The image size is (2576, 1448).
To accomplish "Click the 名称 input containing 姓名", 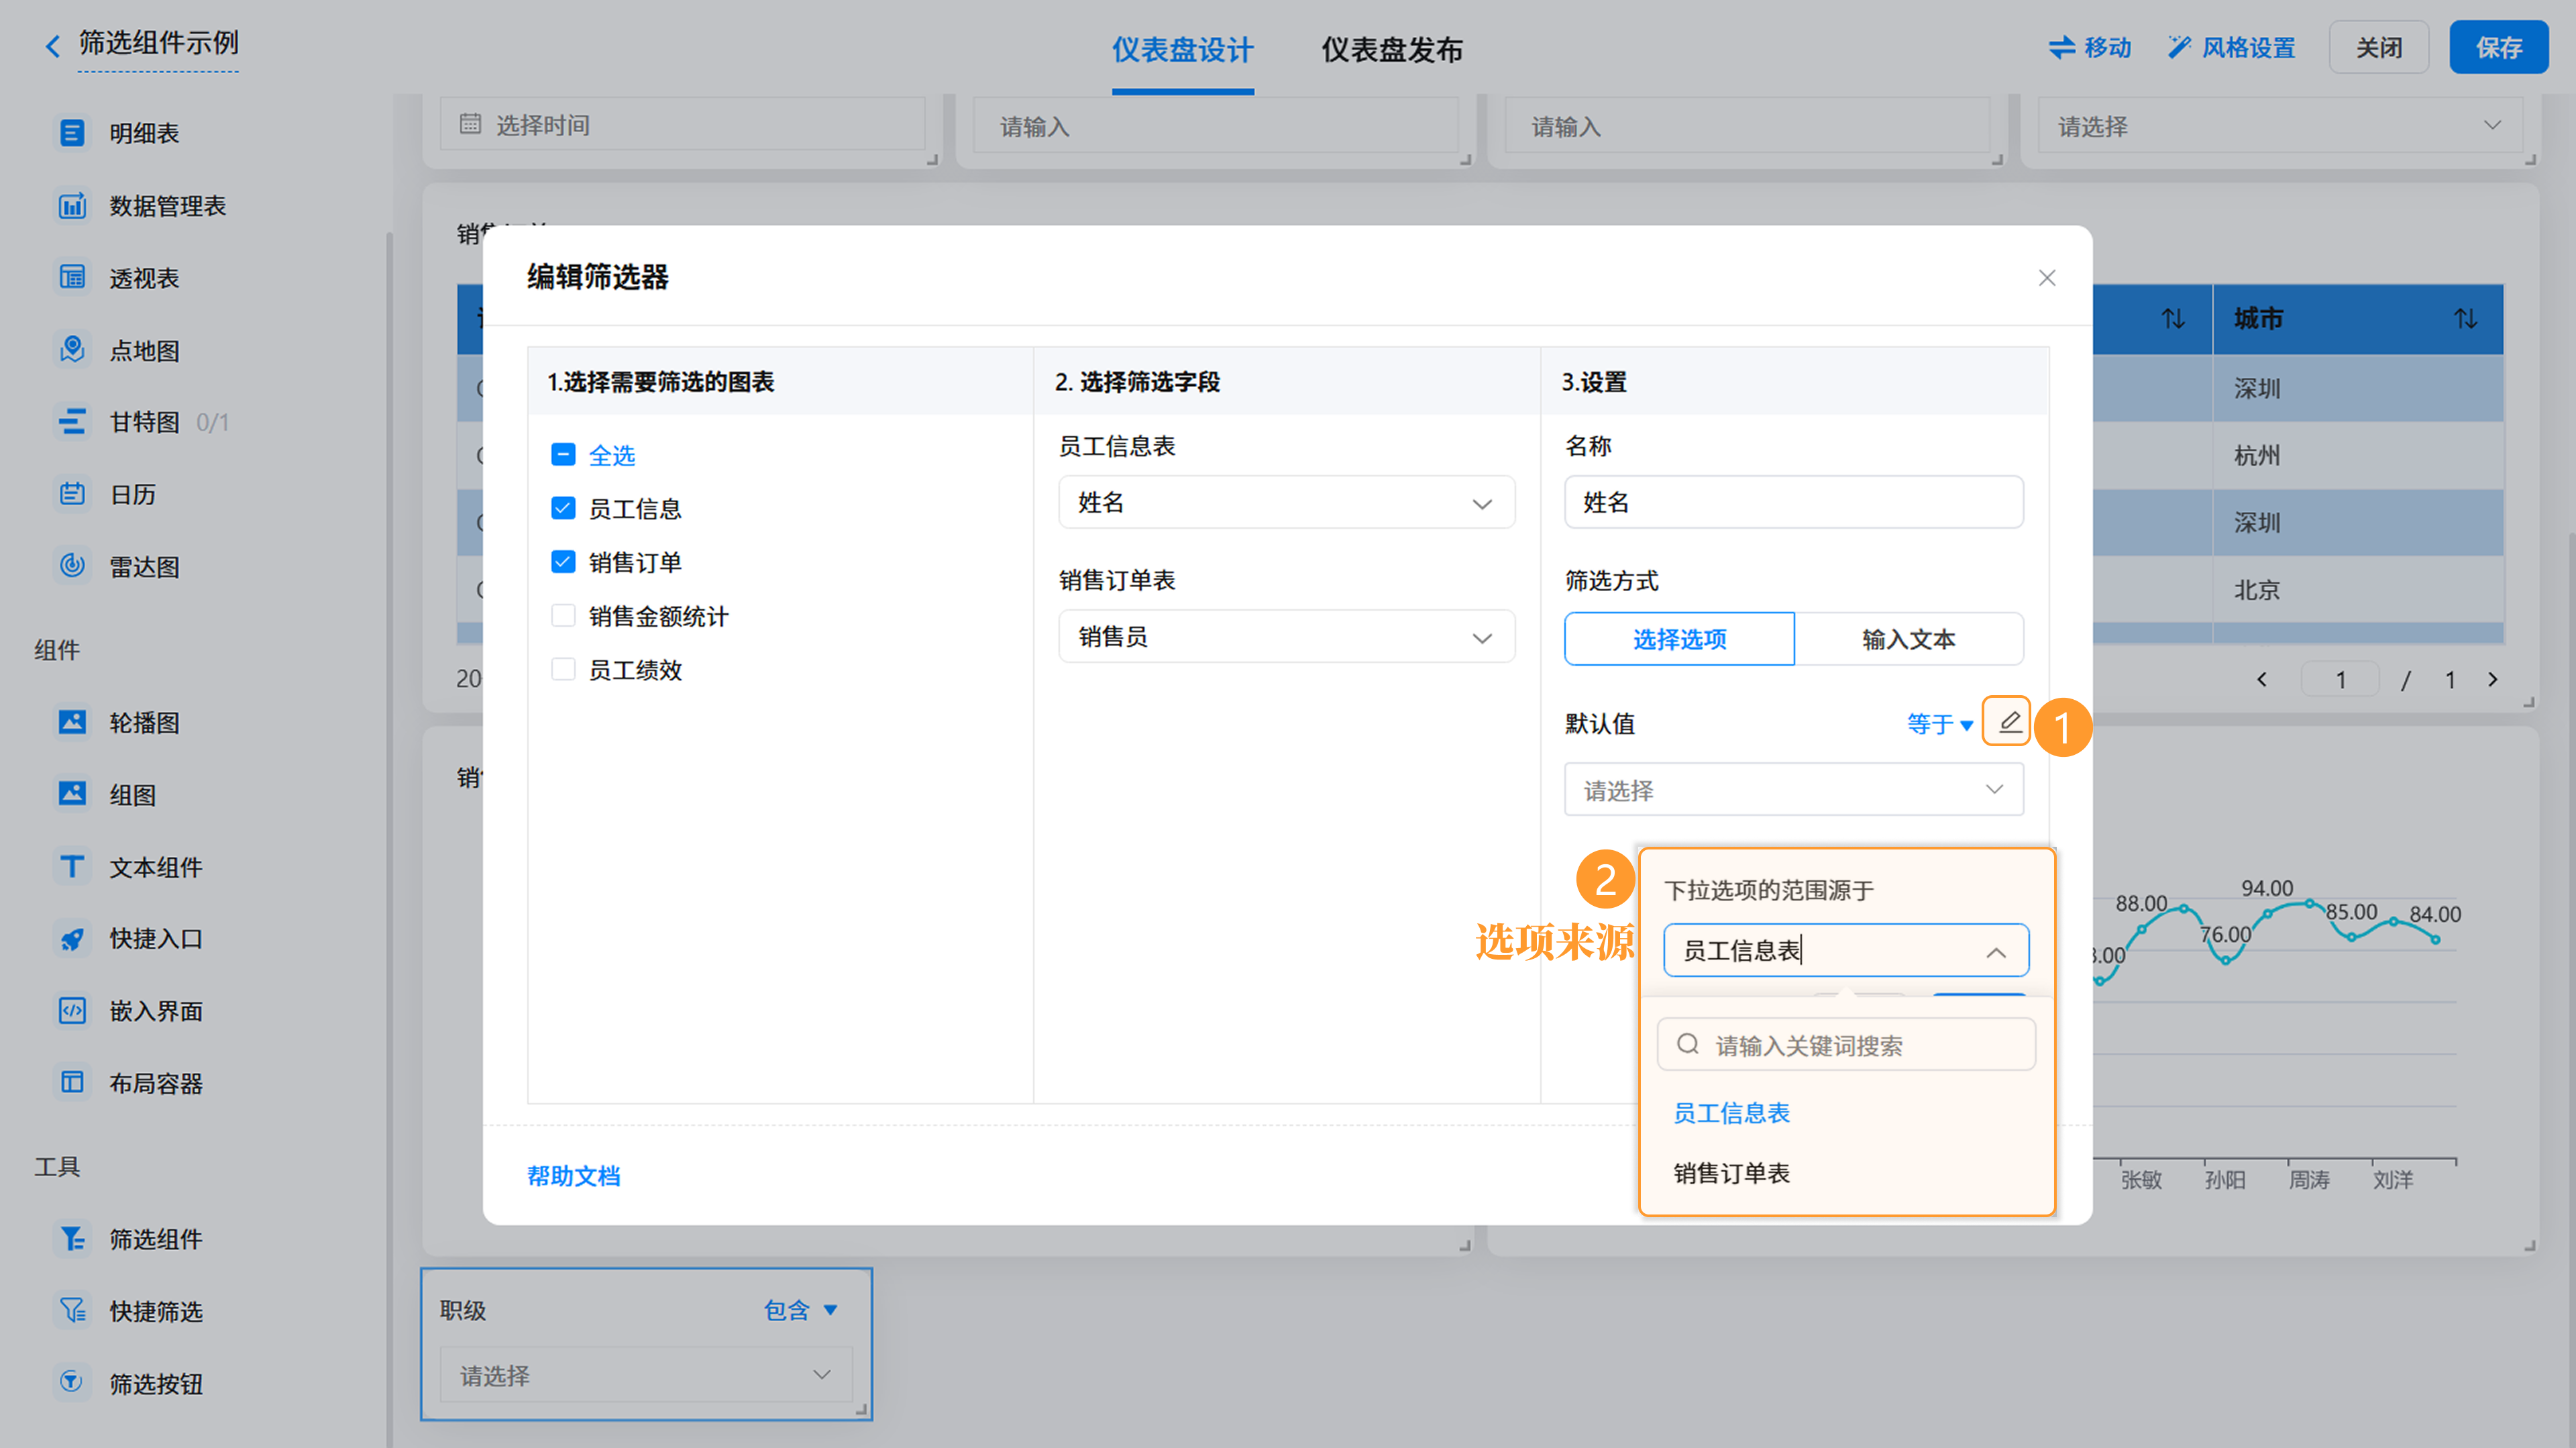I will click(1793, 502).
